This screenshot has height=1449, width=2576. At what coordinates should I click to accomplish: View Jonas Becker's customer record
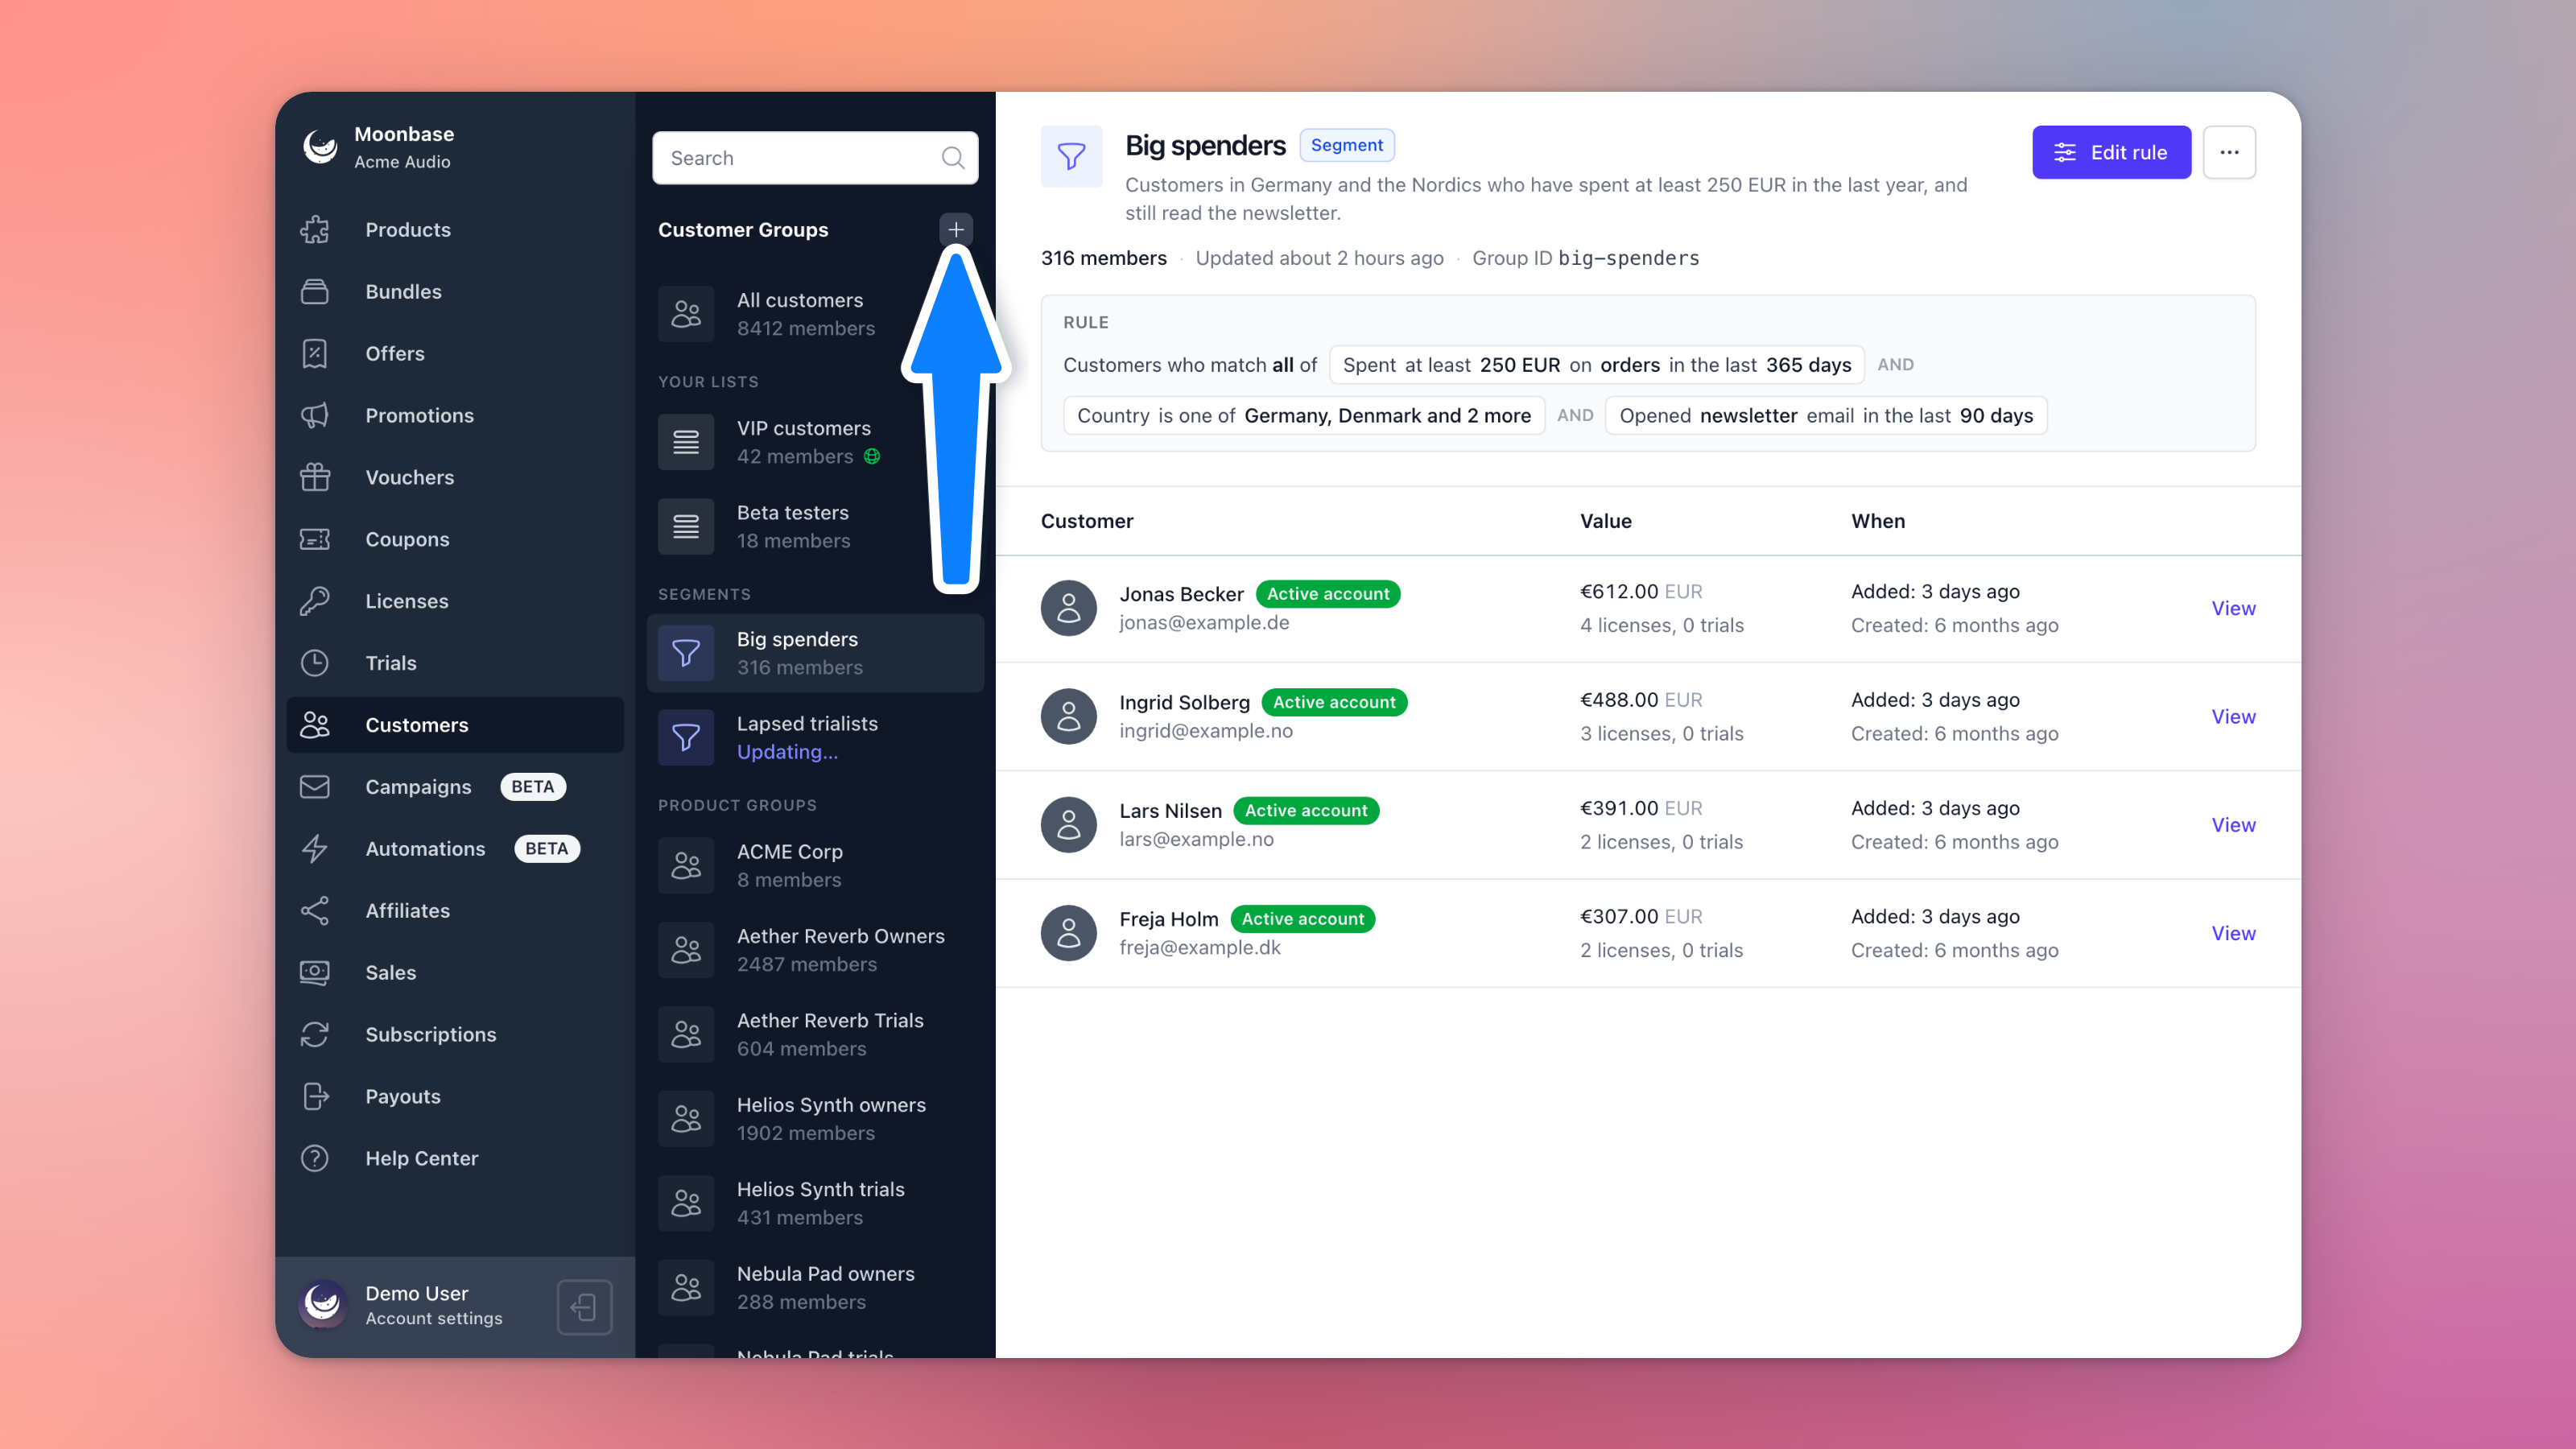pyautogui.click(x=2233, y=608)
